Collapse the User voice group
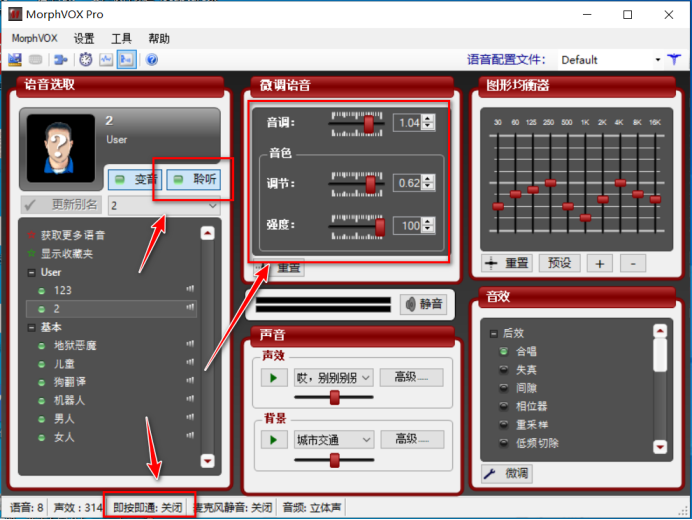Image resolution: width=692 pixels, height=520 pixels. pos(31,273)
